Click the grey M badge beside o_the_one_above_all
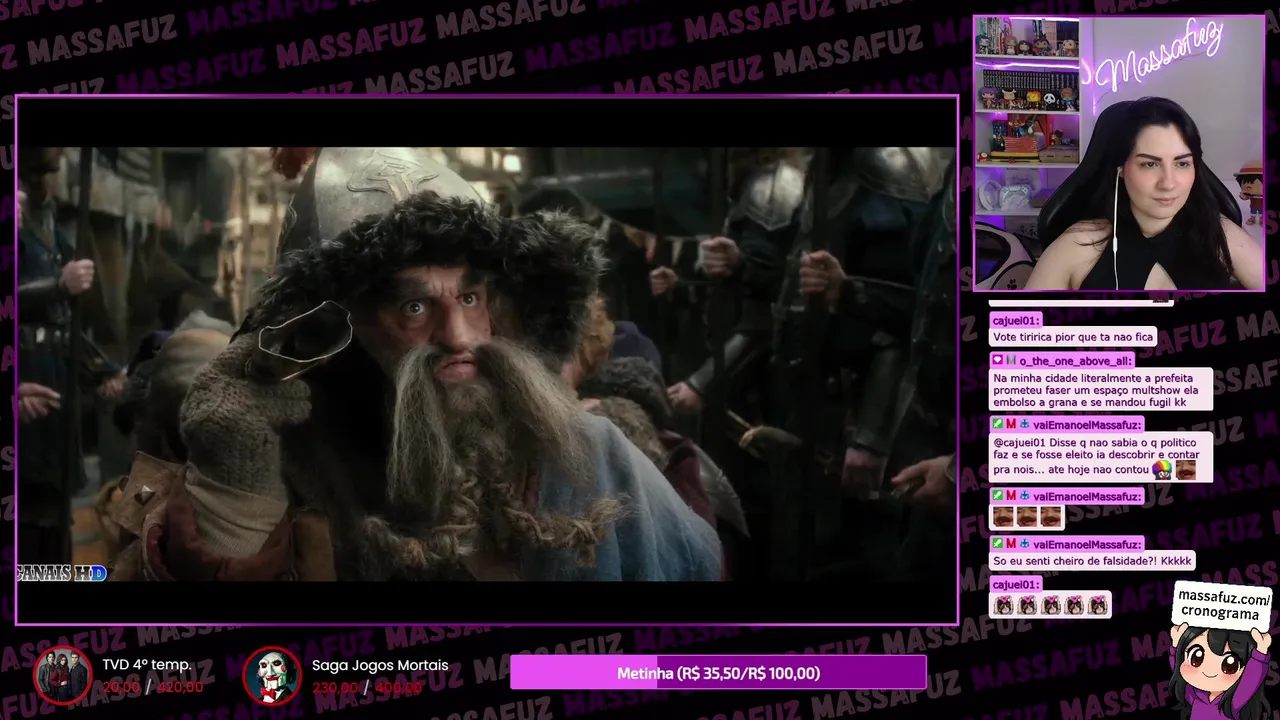This screenshot has height=720, width=1280. point(1010,360)
